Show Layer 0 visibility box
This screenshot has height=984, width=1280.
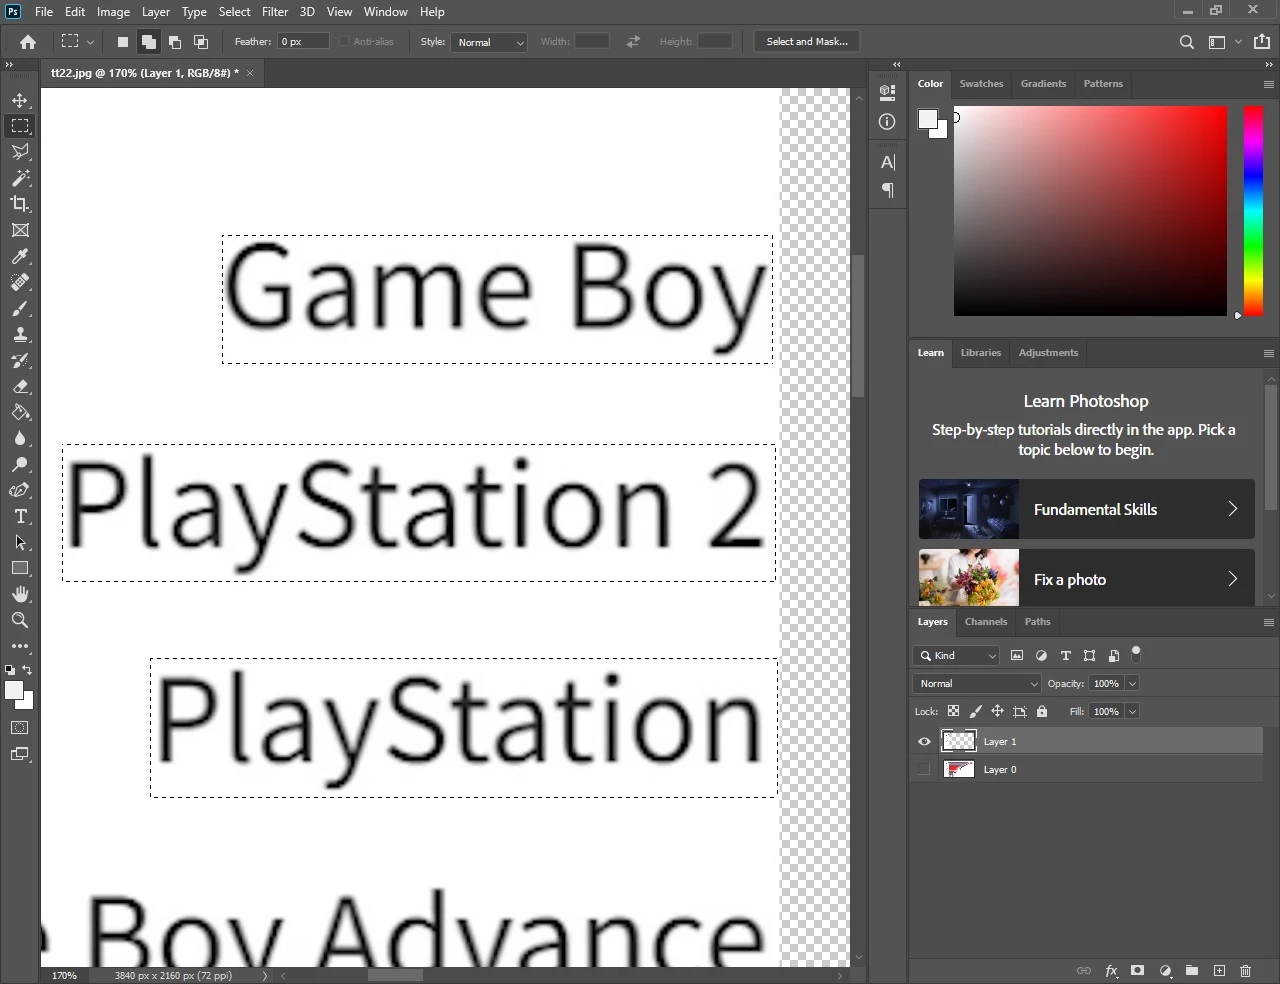pos(924,770)
